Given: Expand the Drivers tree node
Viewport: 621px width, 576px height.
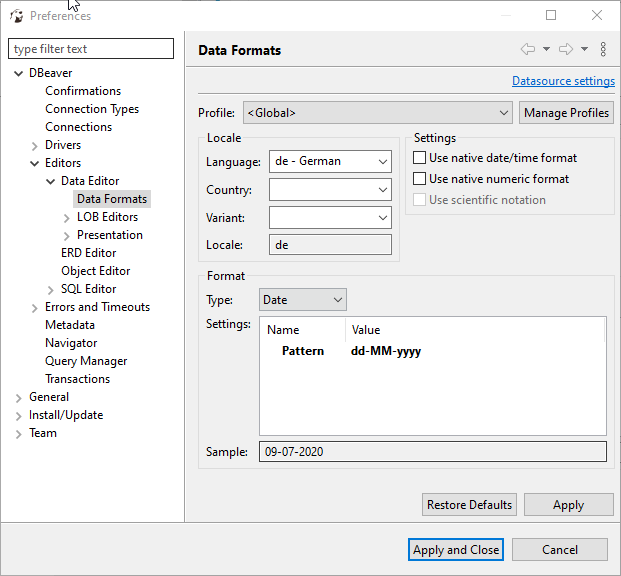Looking at the screenshot, I should point(34,146).
